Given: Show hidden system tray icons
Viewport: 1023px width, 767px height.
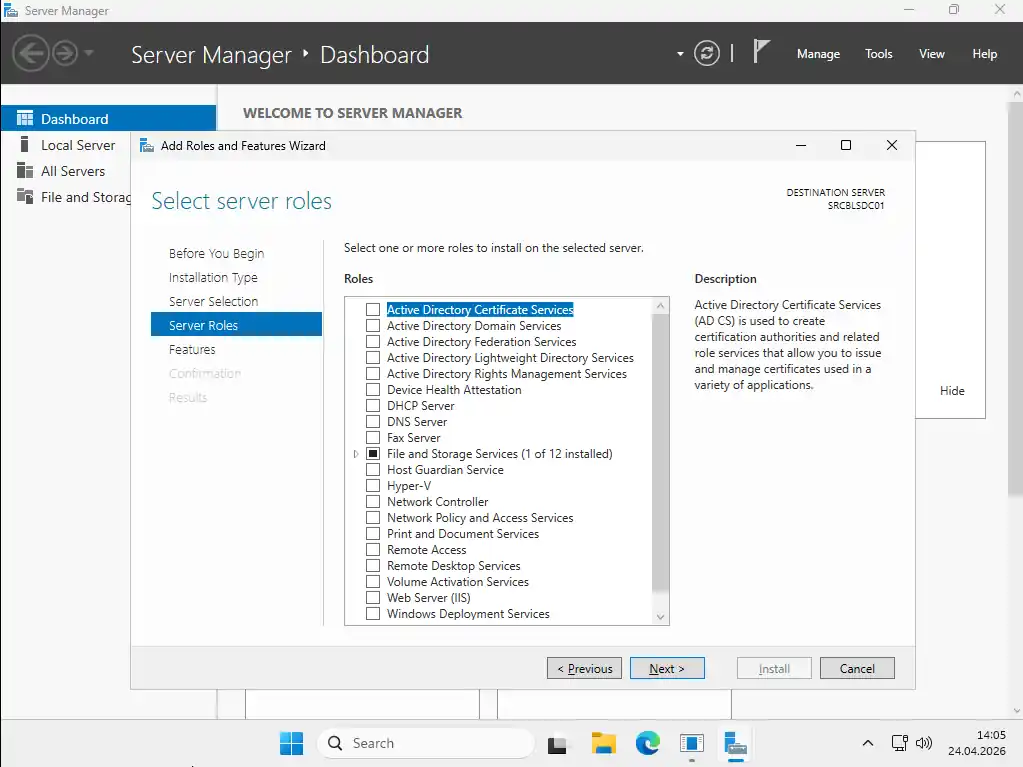Looking at the screenshot, I should [x=868, y=743].
